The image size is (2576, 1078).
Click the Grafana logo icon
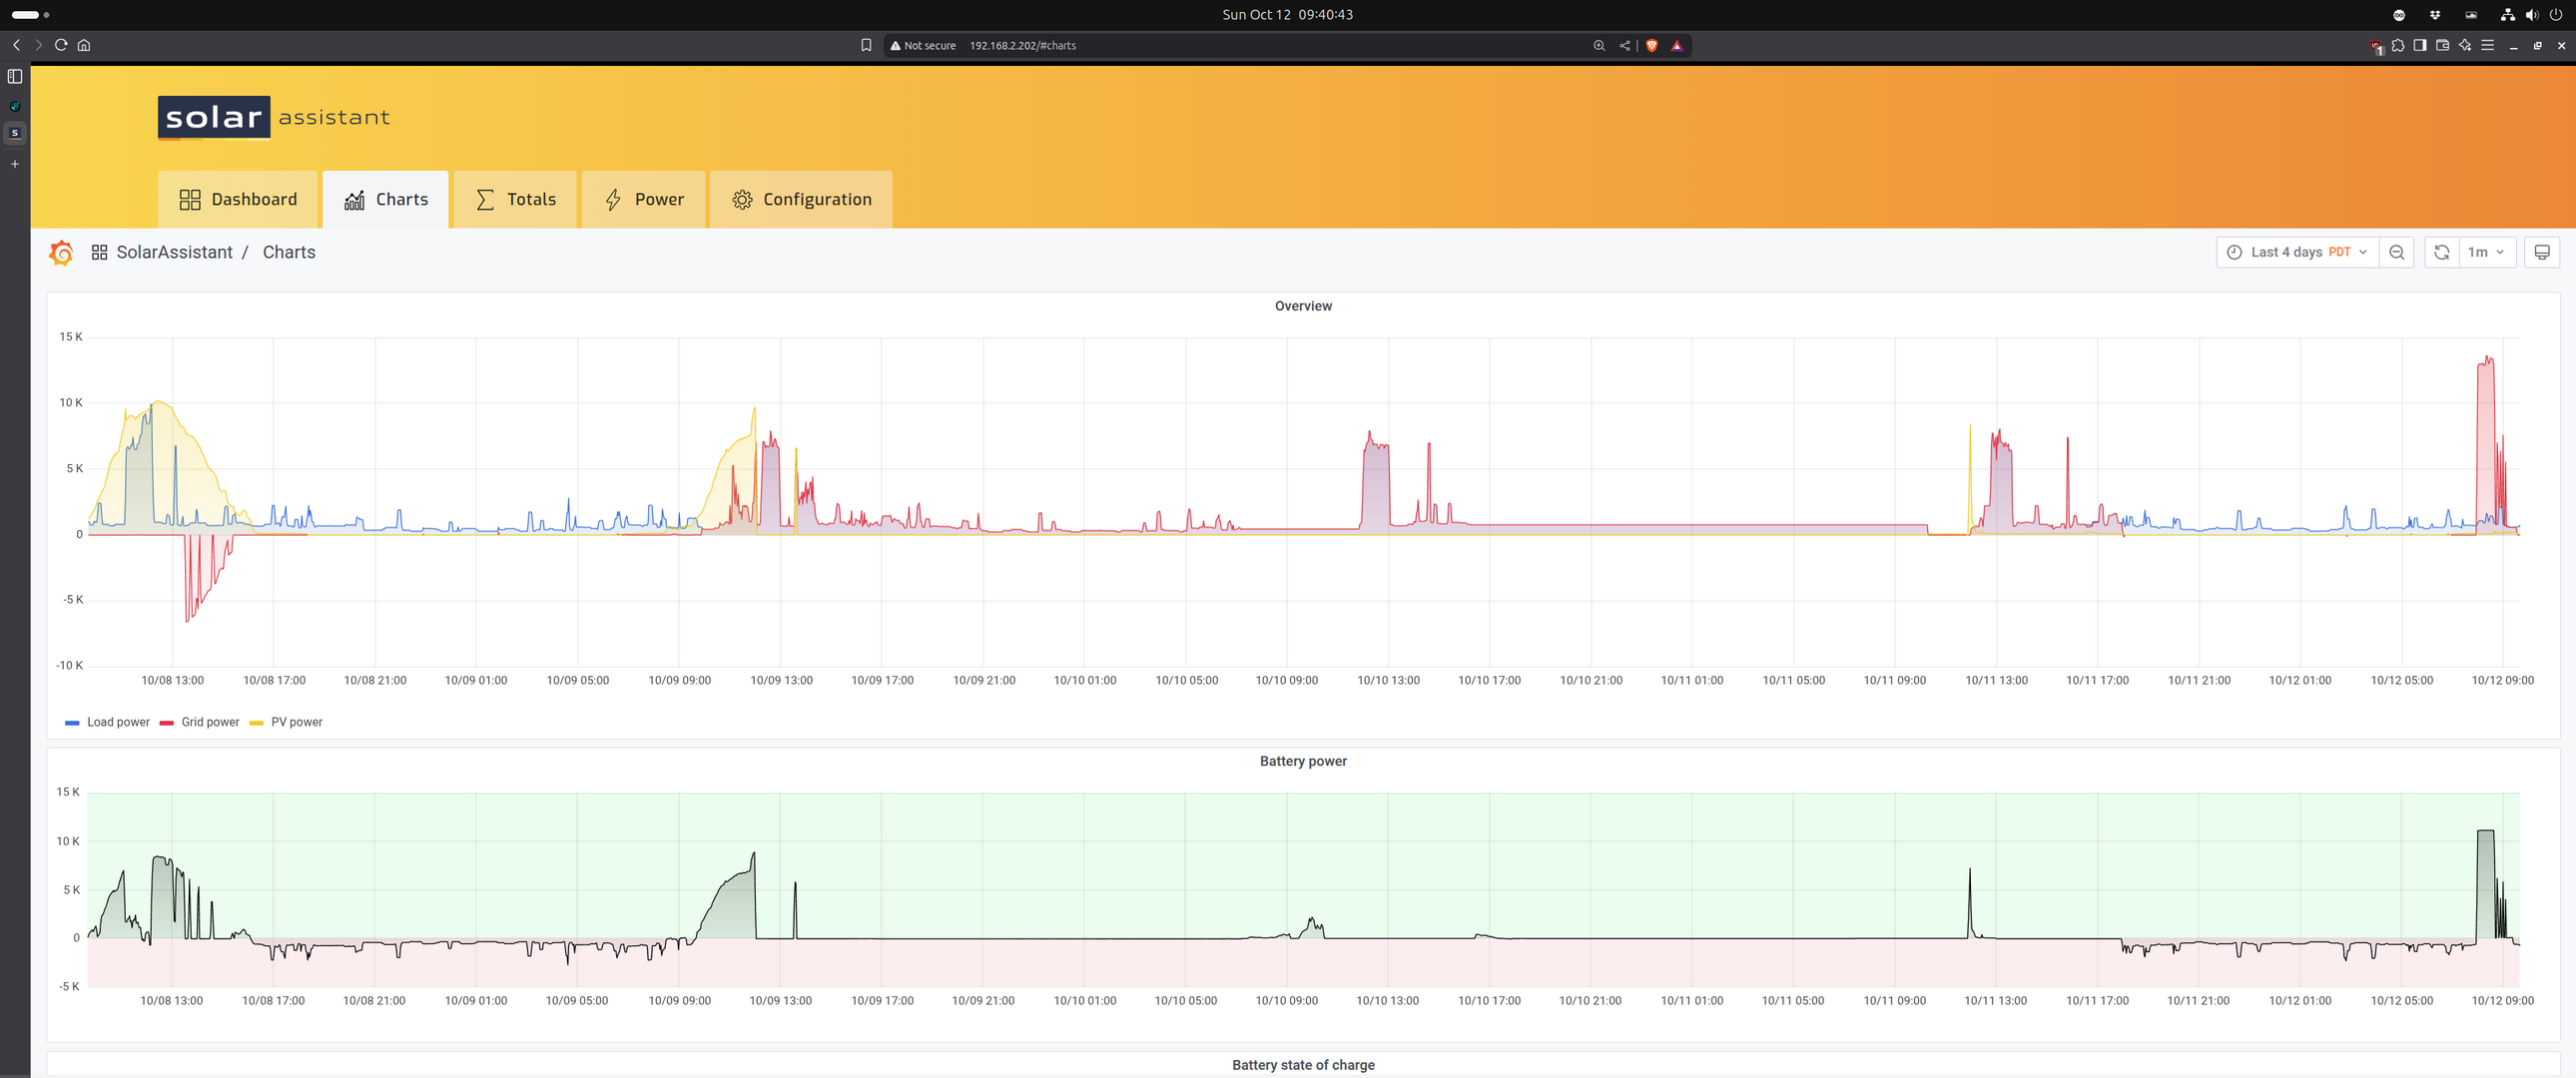[61, 252]
